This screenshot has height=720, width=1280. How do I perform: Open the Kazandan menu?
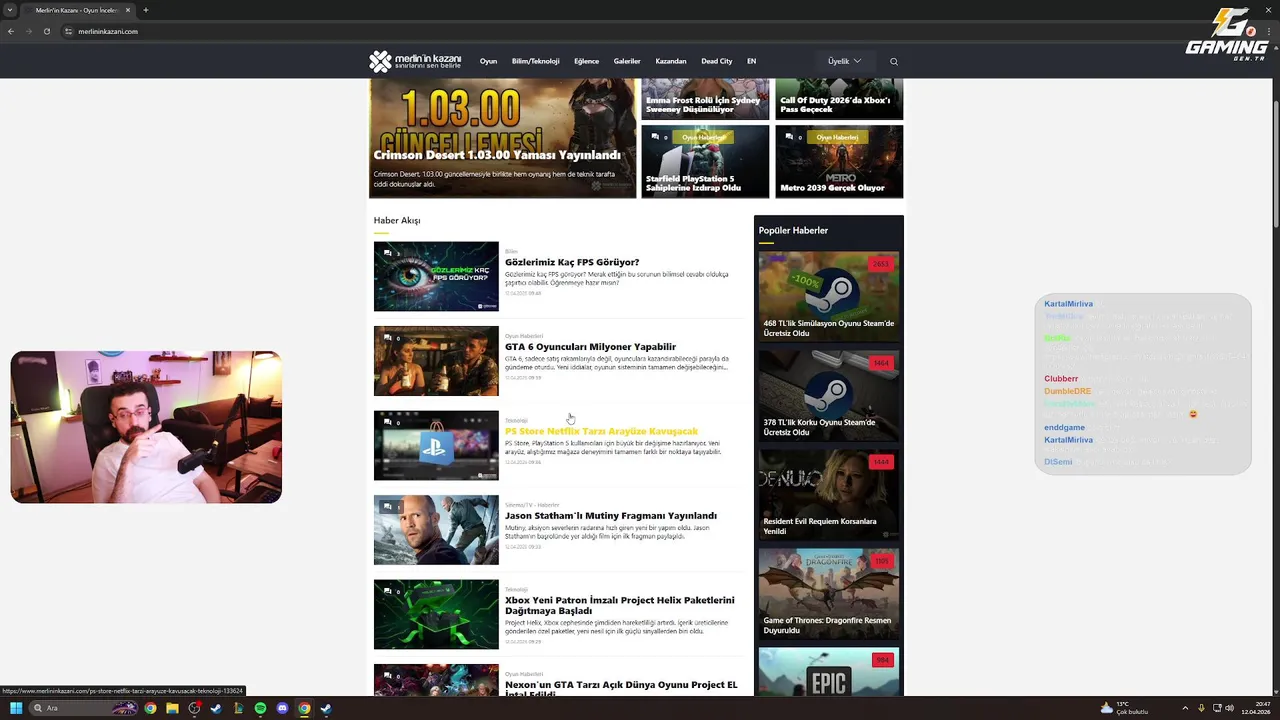tap(671, 61)
